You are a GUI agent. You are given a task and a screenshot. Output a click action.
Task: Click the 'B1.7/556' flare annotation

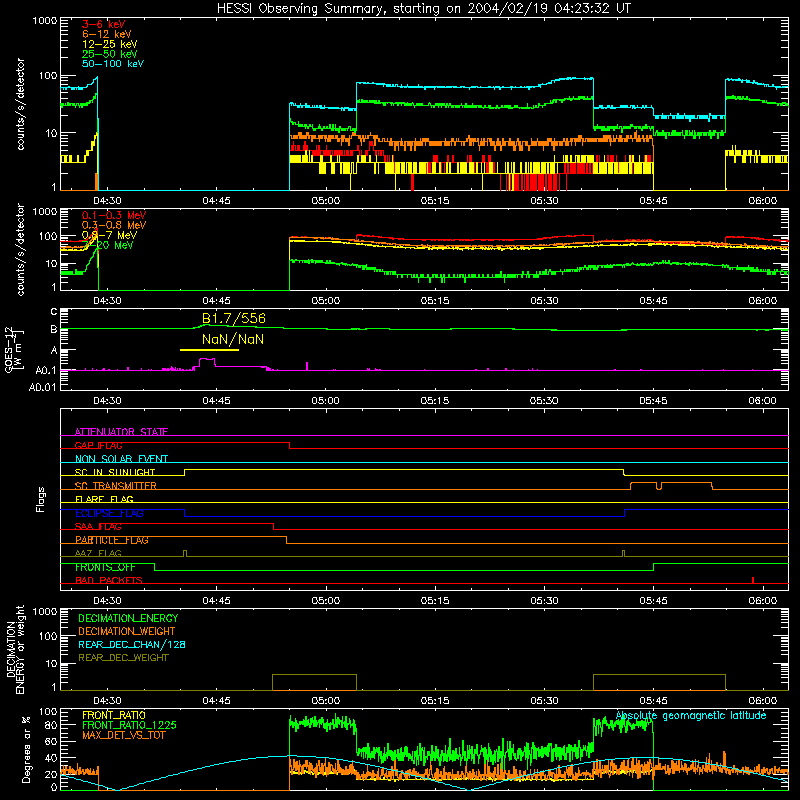[x=234, y=318]
